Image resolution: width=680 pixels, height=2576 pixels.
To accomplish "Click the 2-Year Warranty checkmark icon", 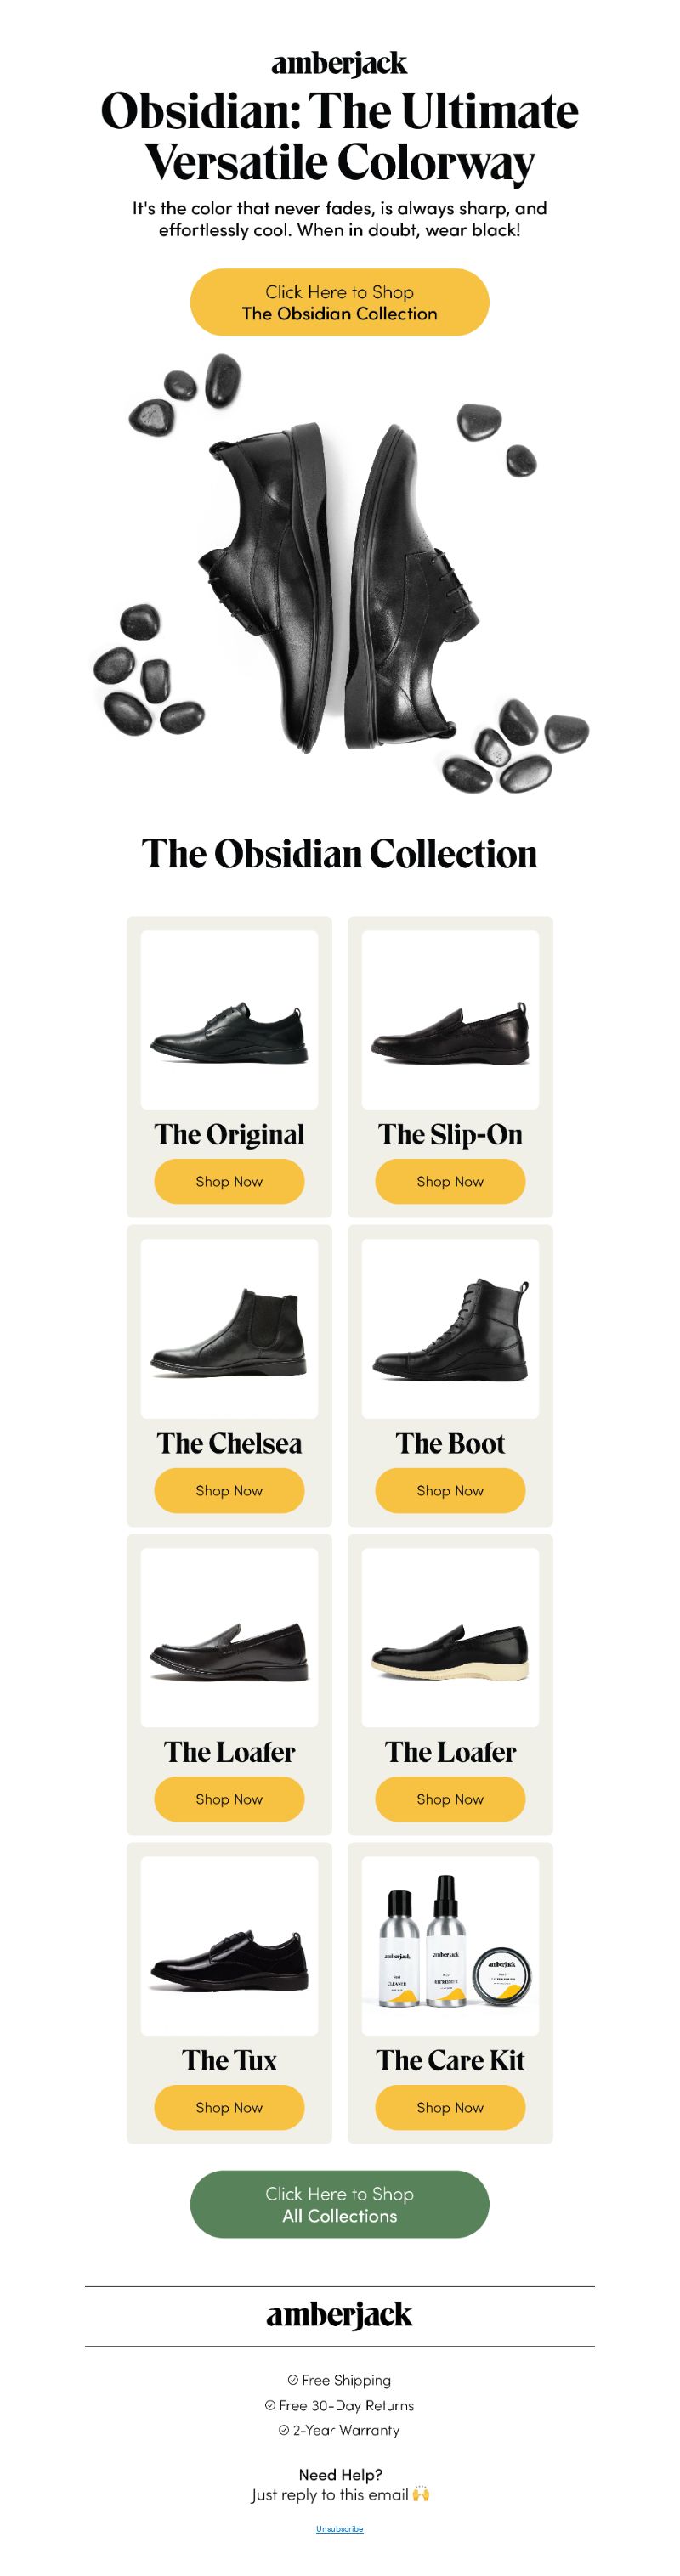I will [284, 2430].
